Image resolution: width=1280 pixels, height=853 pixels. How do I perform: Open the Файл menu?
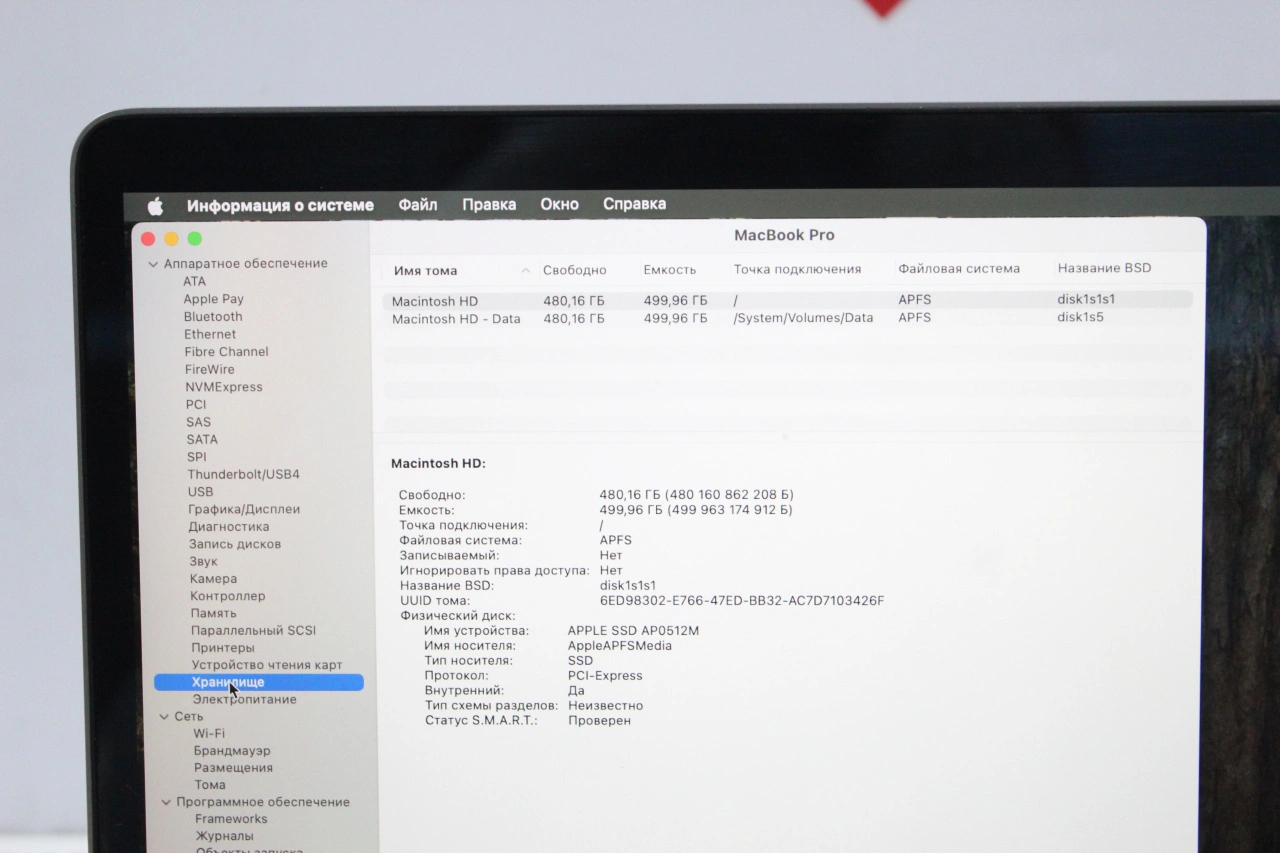[x=418, y=205]
